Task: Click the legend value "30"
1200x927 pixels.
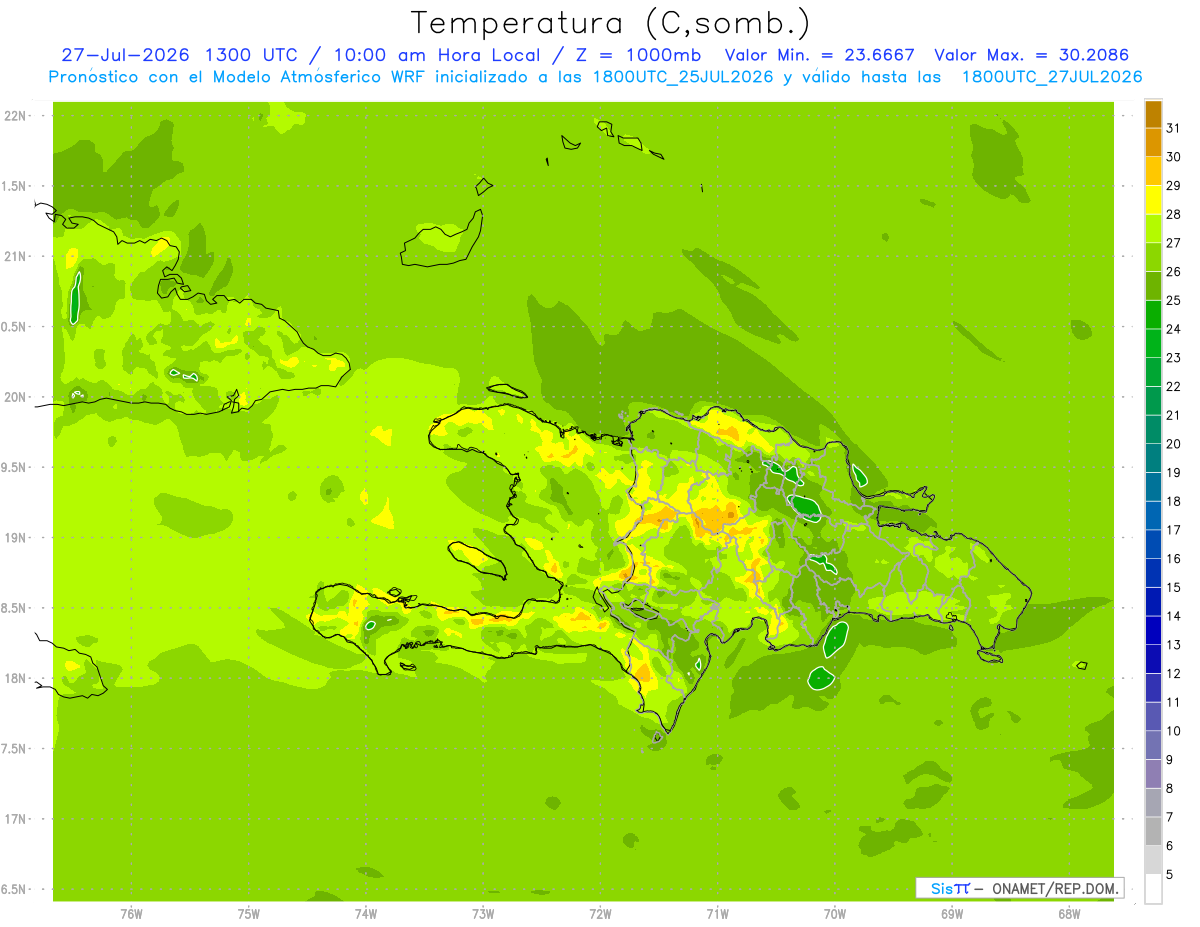Action: pyautogui.click(x=1173, y=157)
